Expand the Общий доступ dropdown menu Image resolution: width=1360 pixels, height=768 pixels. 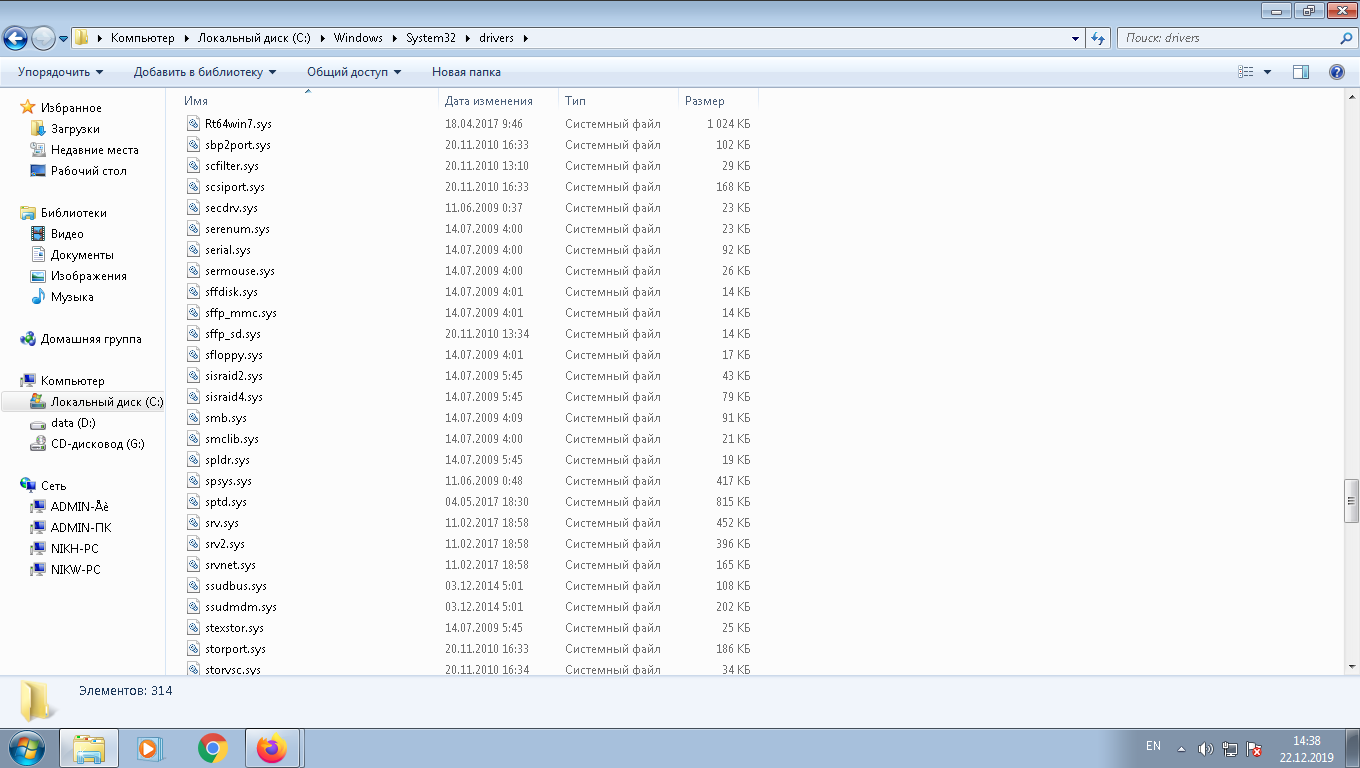pos(353,72)
